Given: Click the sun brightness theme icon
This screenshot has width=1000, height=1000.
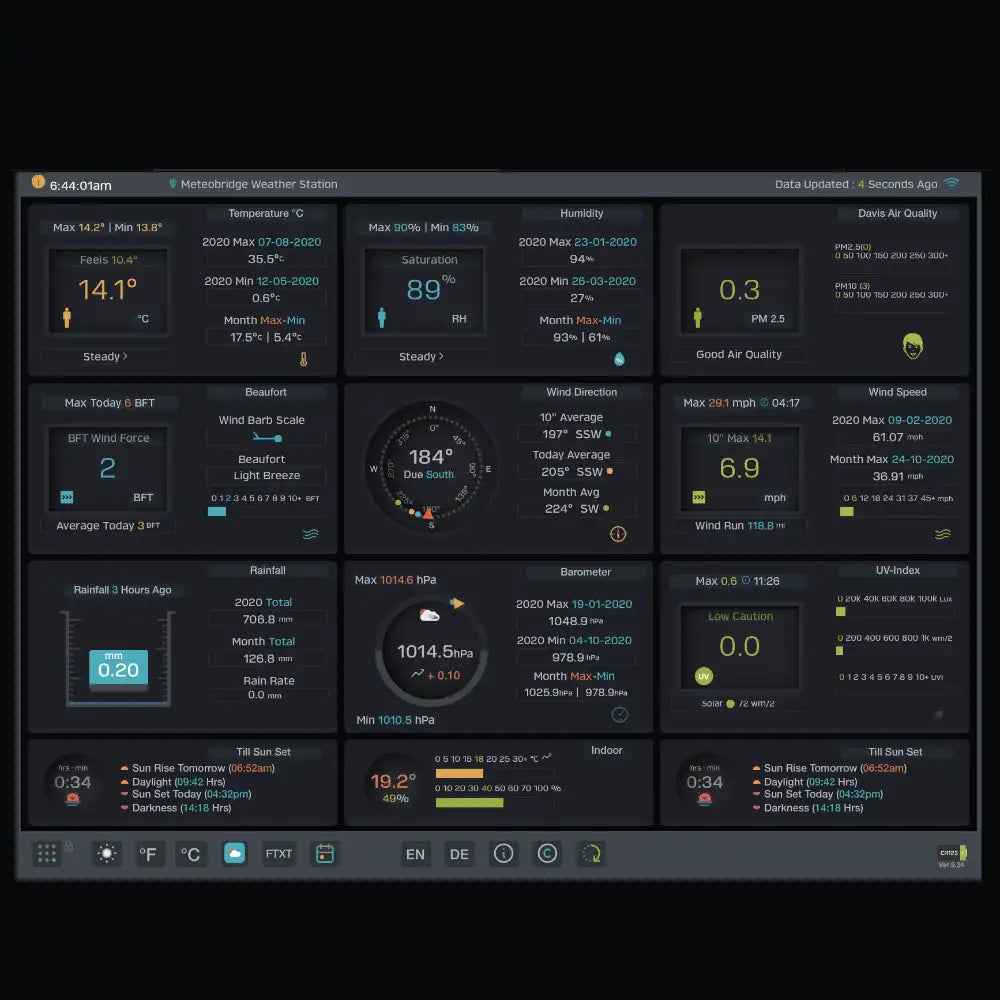Looking at the screenshot, I should click(x=107, y=854).
